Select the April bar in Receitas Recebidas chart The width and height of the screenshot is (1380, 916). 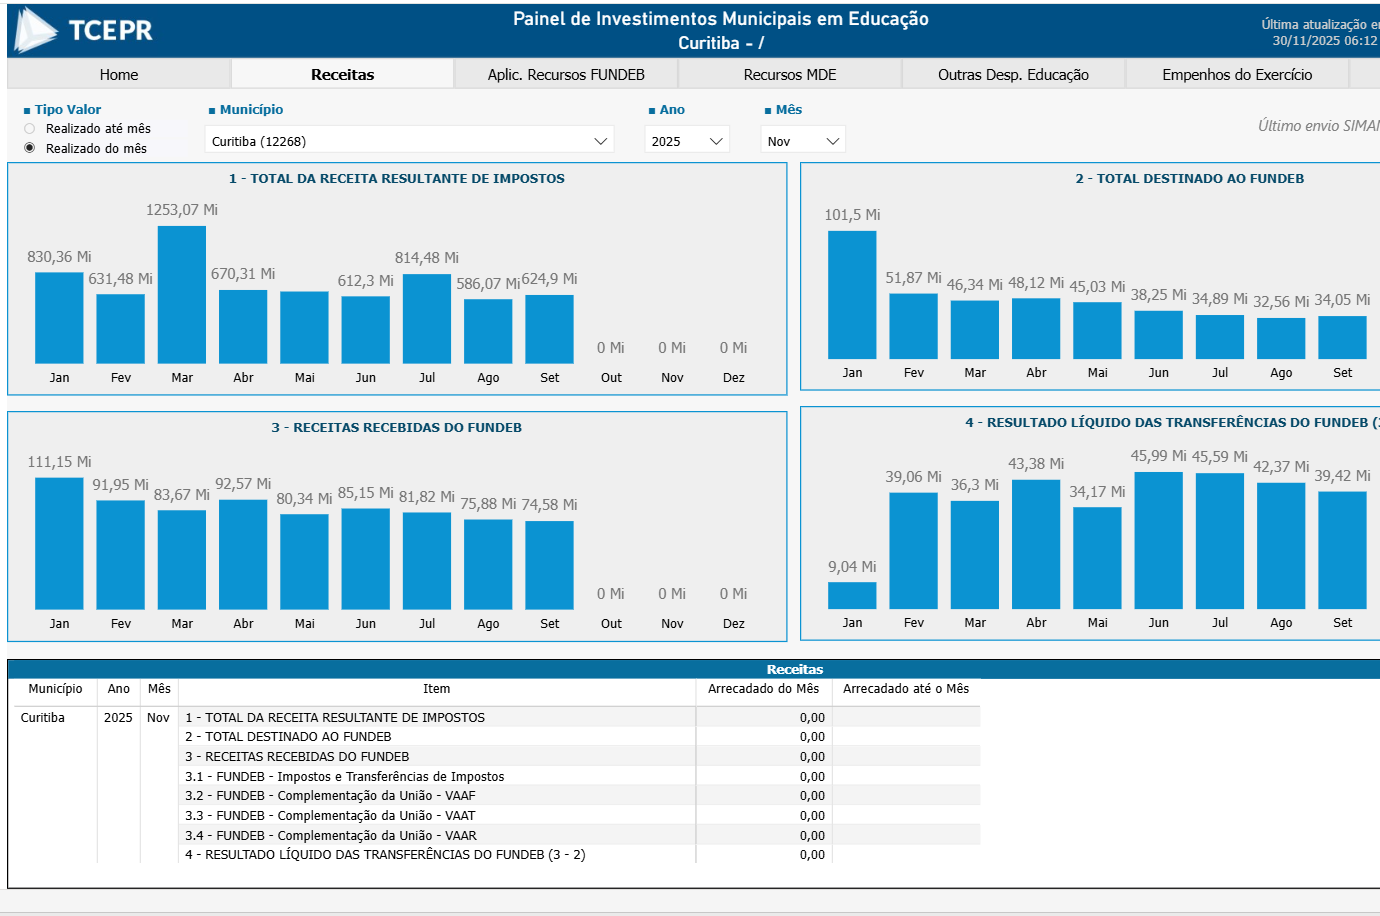coord(243,554)
